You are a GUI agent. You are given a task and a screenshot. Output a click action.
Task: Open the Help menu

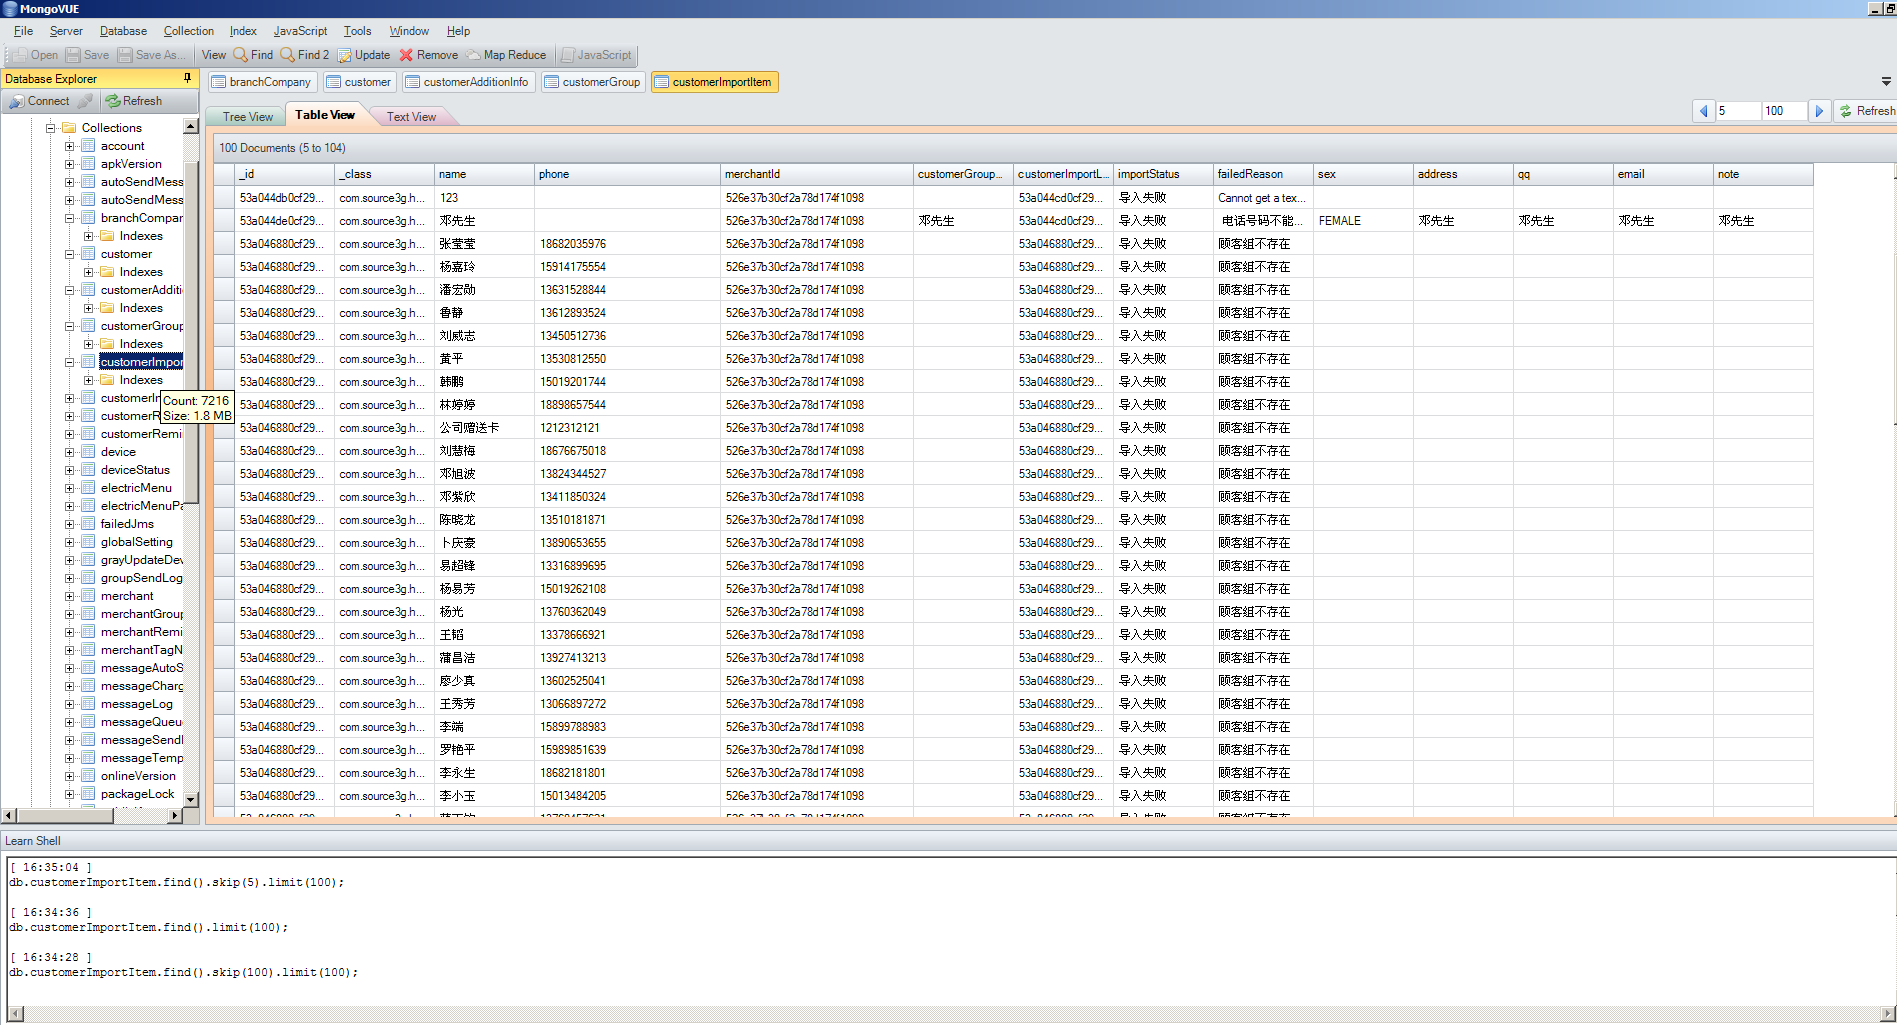tap(458, 31)
